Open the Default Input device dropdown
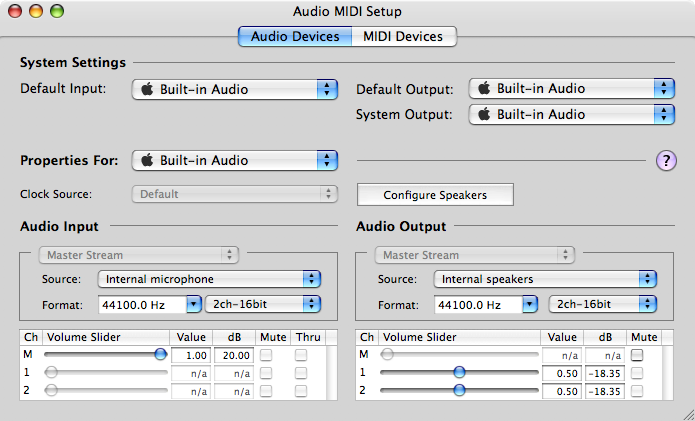 coord(235,89)
